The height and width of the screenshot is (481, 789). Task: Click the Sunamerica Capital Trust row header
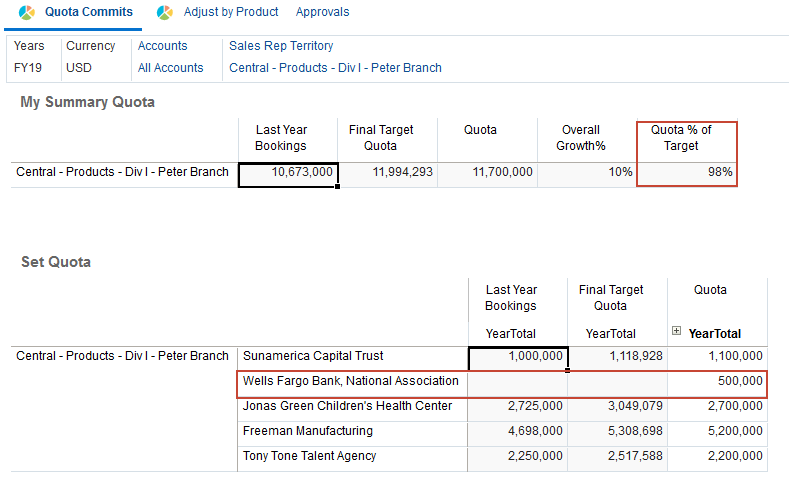point(313,356)
